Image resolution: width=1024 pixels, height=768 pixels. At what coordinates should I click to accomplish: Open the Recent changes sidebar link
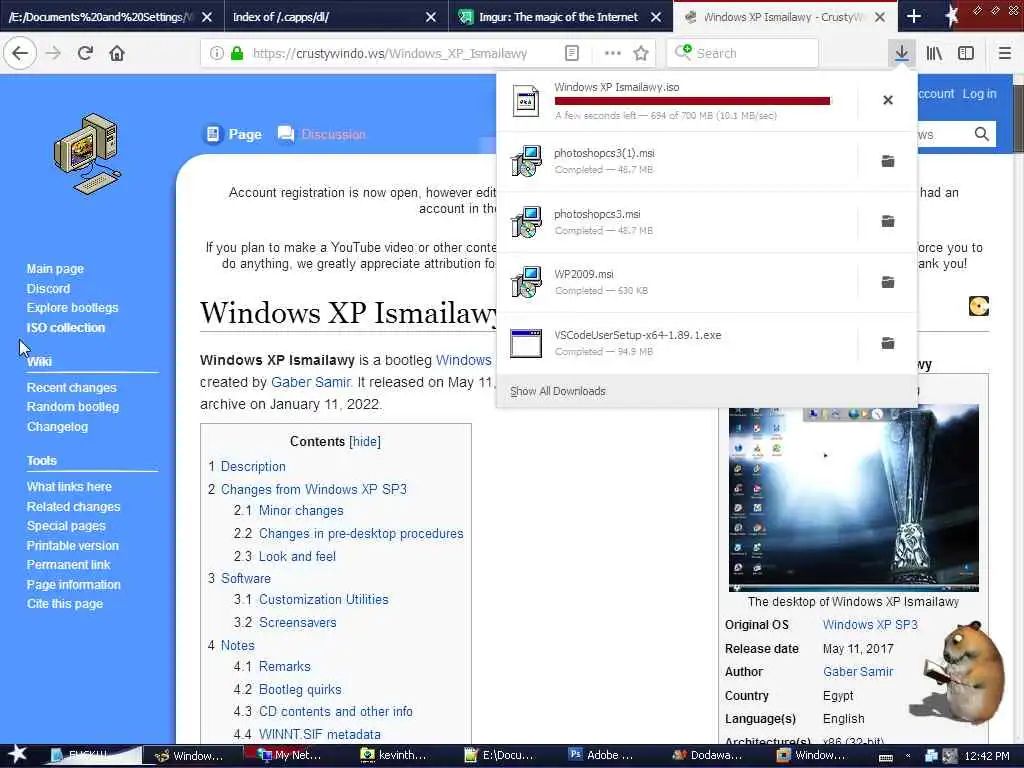71,387
